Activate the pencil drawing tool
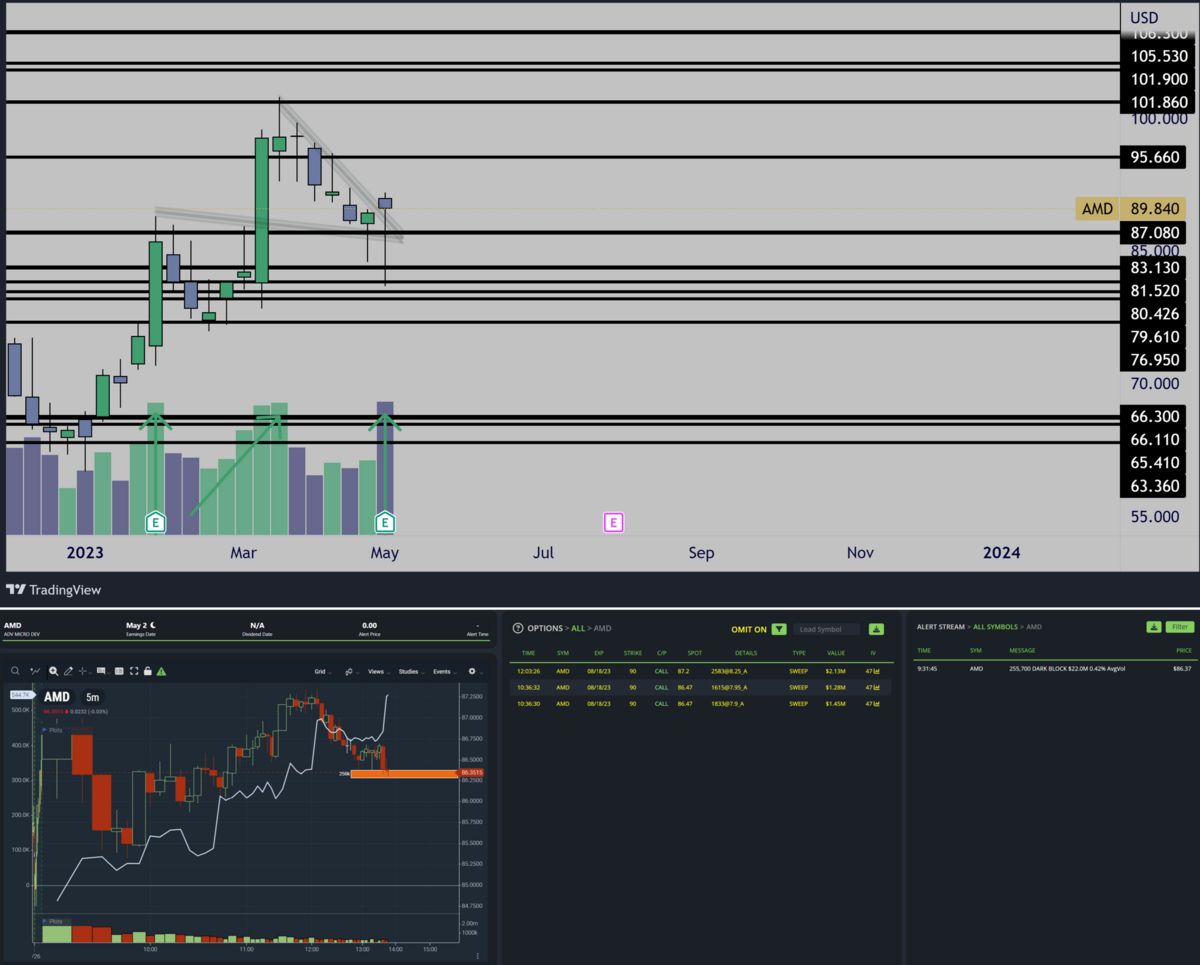This screenshot has width=1200, height=965. coord(69,671)
